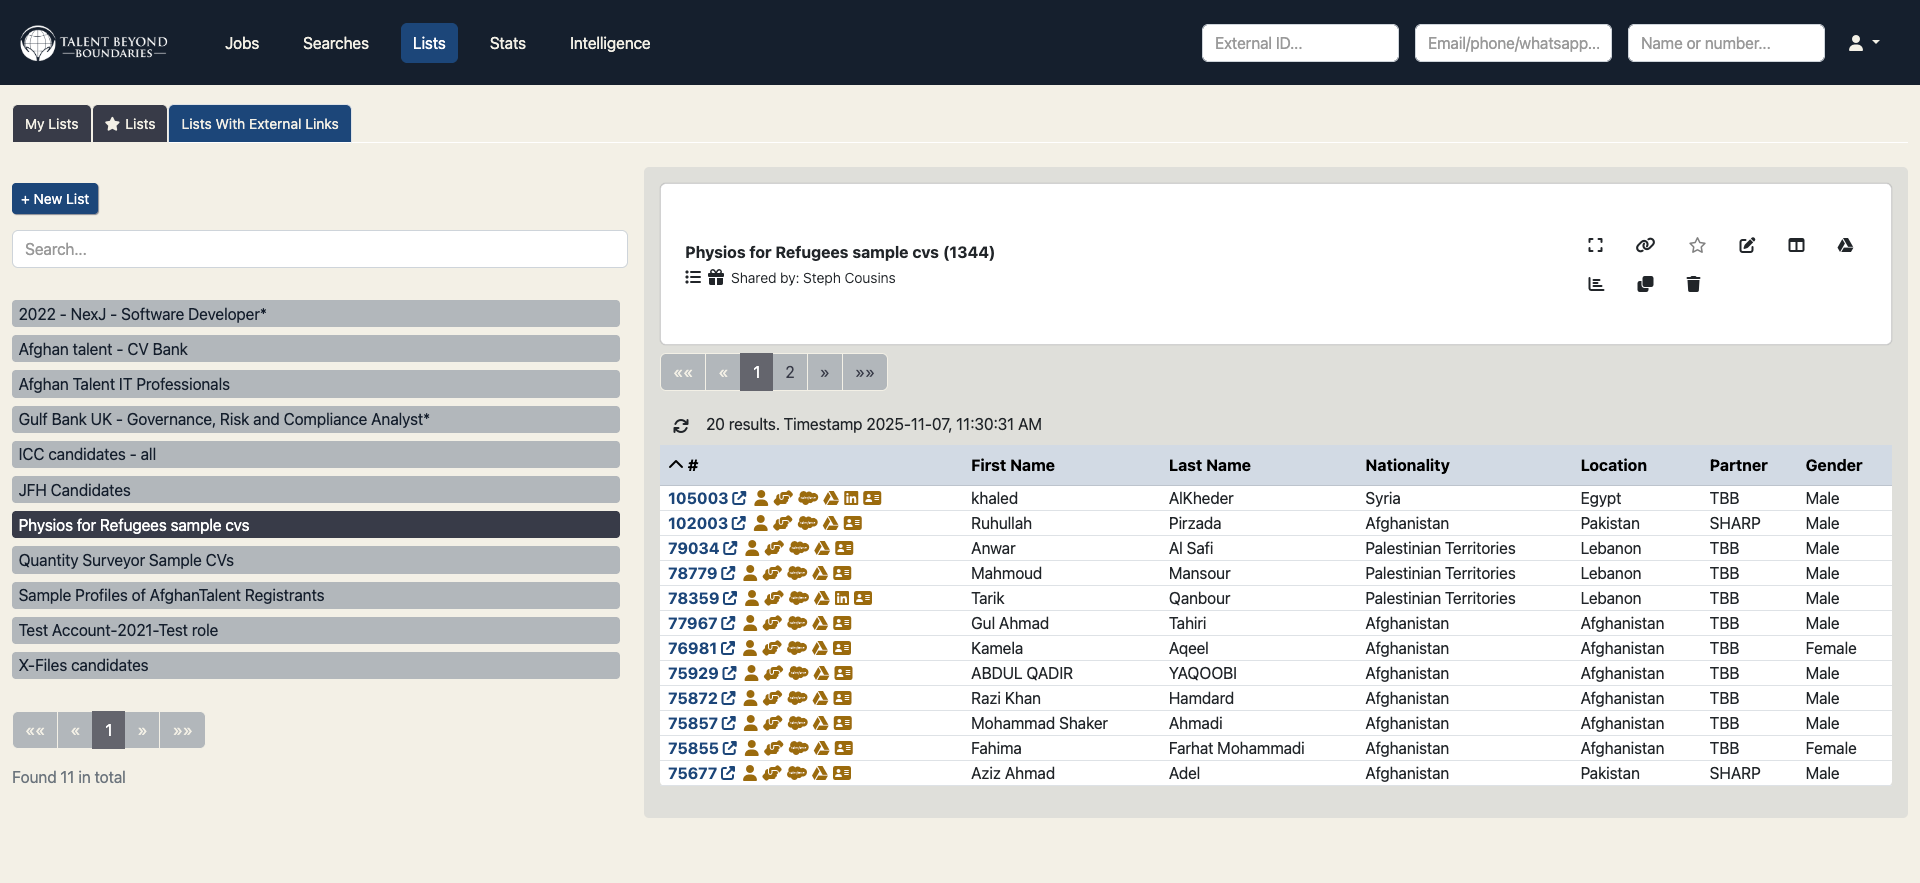Delete list trash icon
Viewport: 1920px width, 883px height.
[x=1693, y=284]
